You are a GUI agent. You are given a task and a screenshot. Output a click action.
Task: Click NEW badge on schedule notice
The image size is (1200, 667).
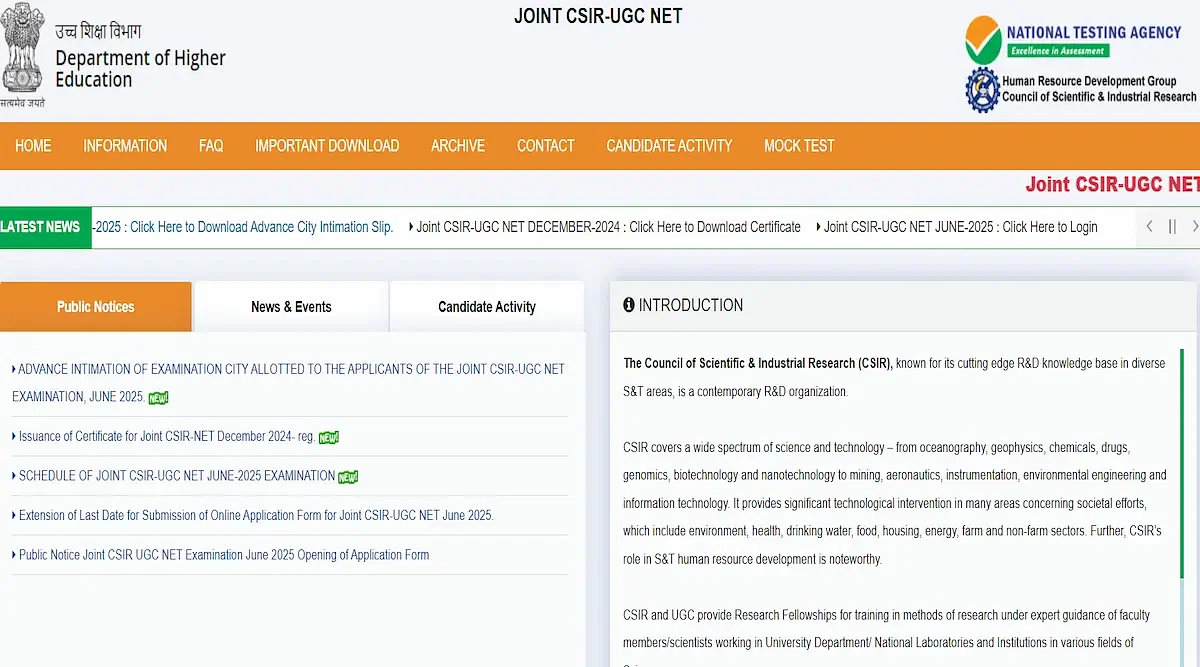[x=348, y=477]
